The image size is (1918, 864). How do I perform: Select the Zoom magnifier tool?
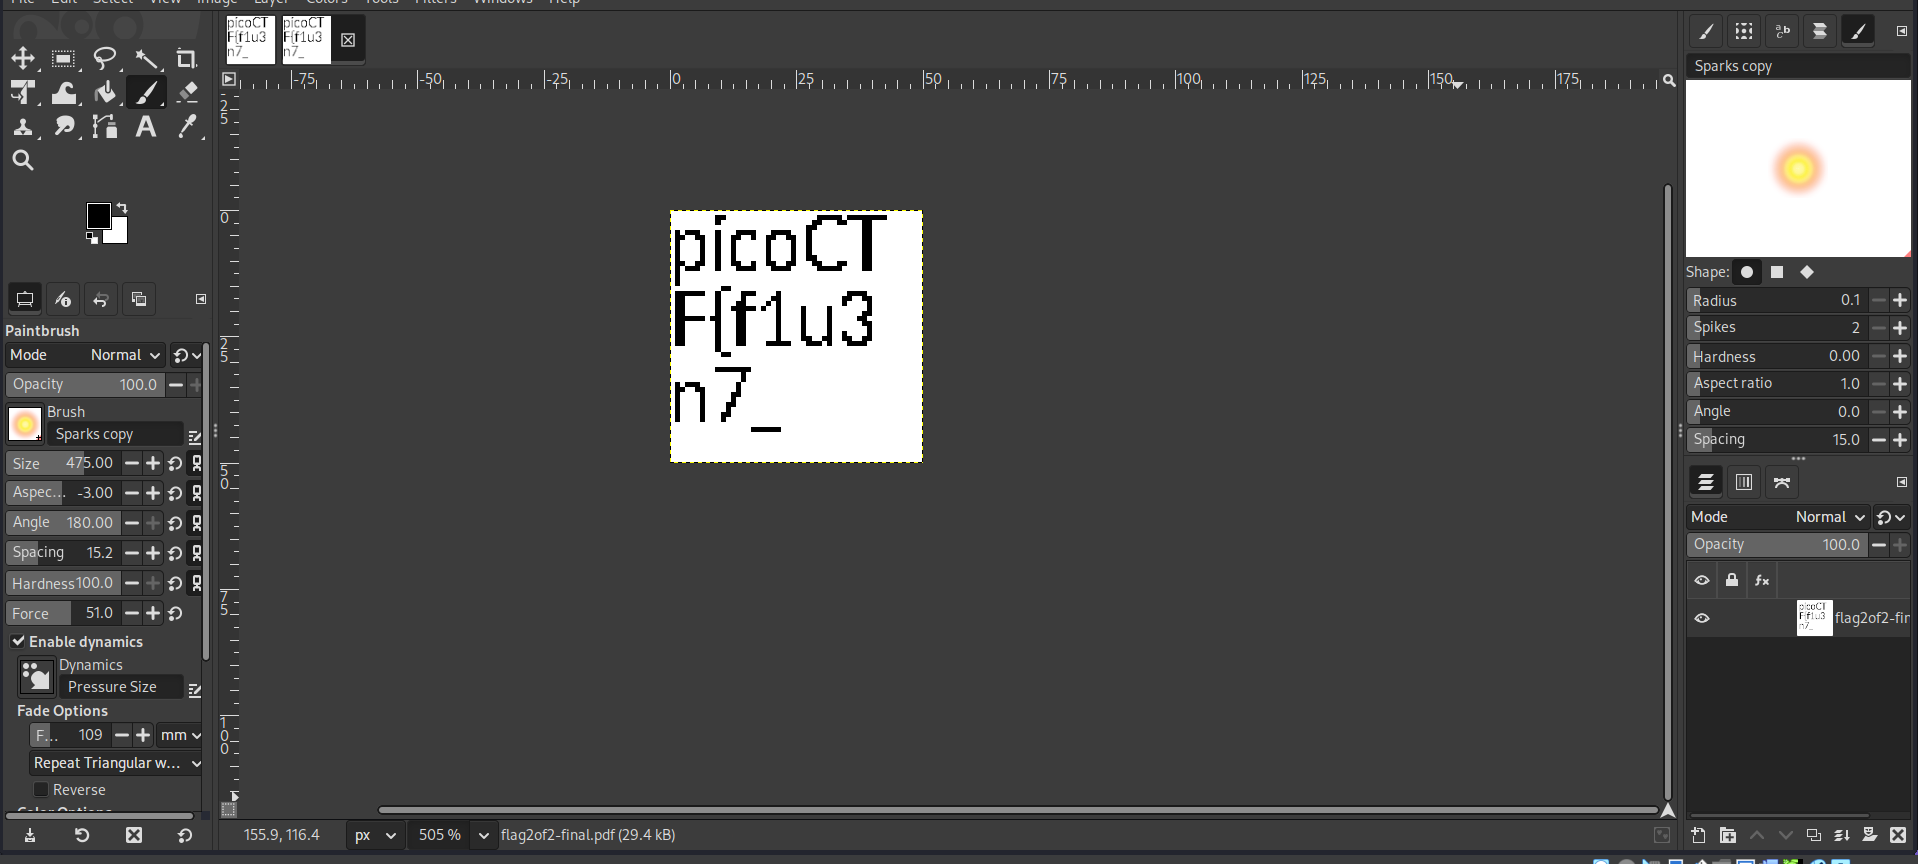[x=23, y=160]
